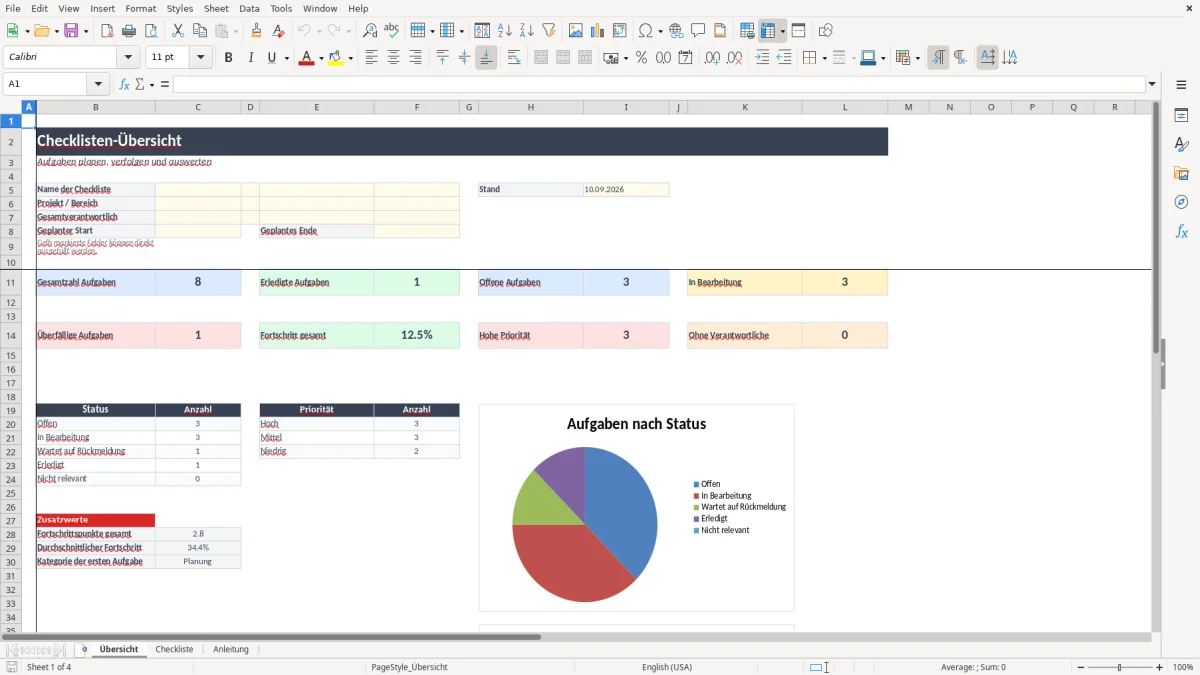Image resolution: width=1200 pixels, height=675 pixels.
Task: Click English (USA) language in status bar
Action: [667, 667]
